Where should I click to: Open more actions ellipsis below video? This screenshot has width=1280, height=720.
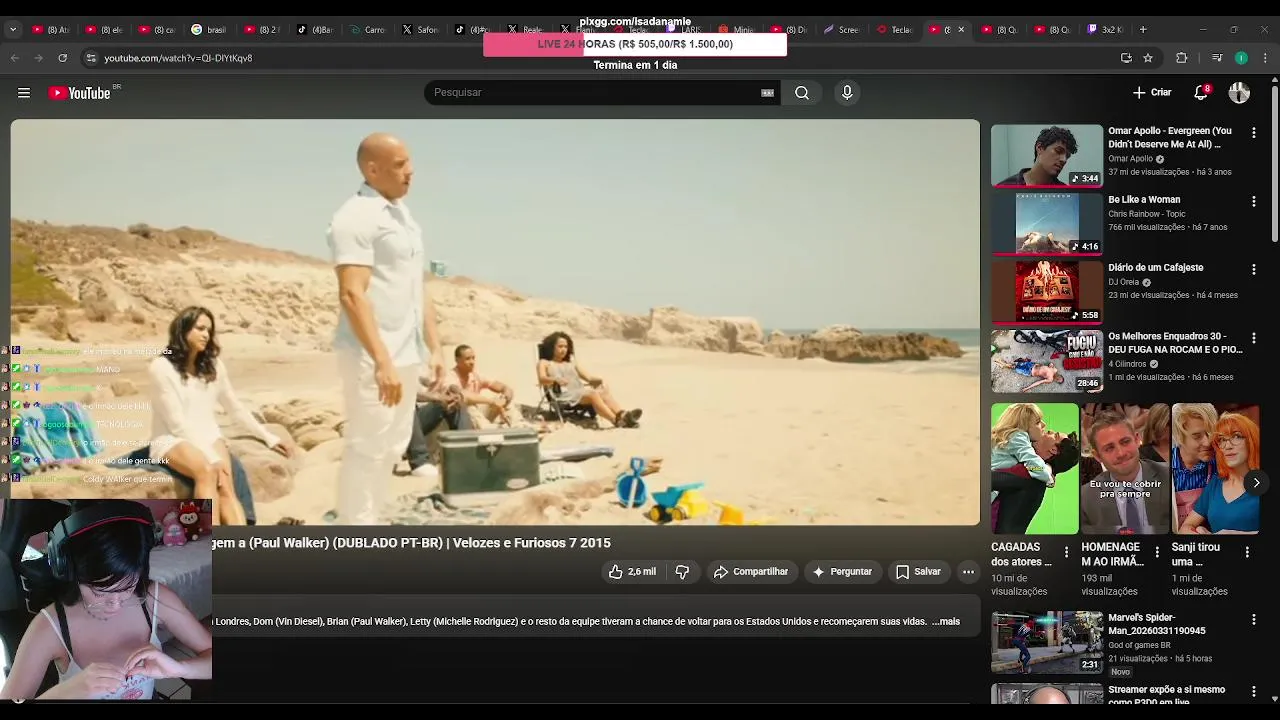[968, 572]
